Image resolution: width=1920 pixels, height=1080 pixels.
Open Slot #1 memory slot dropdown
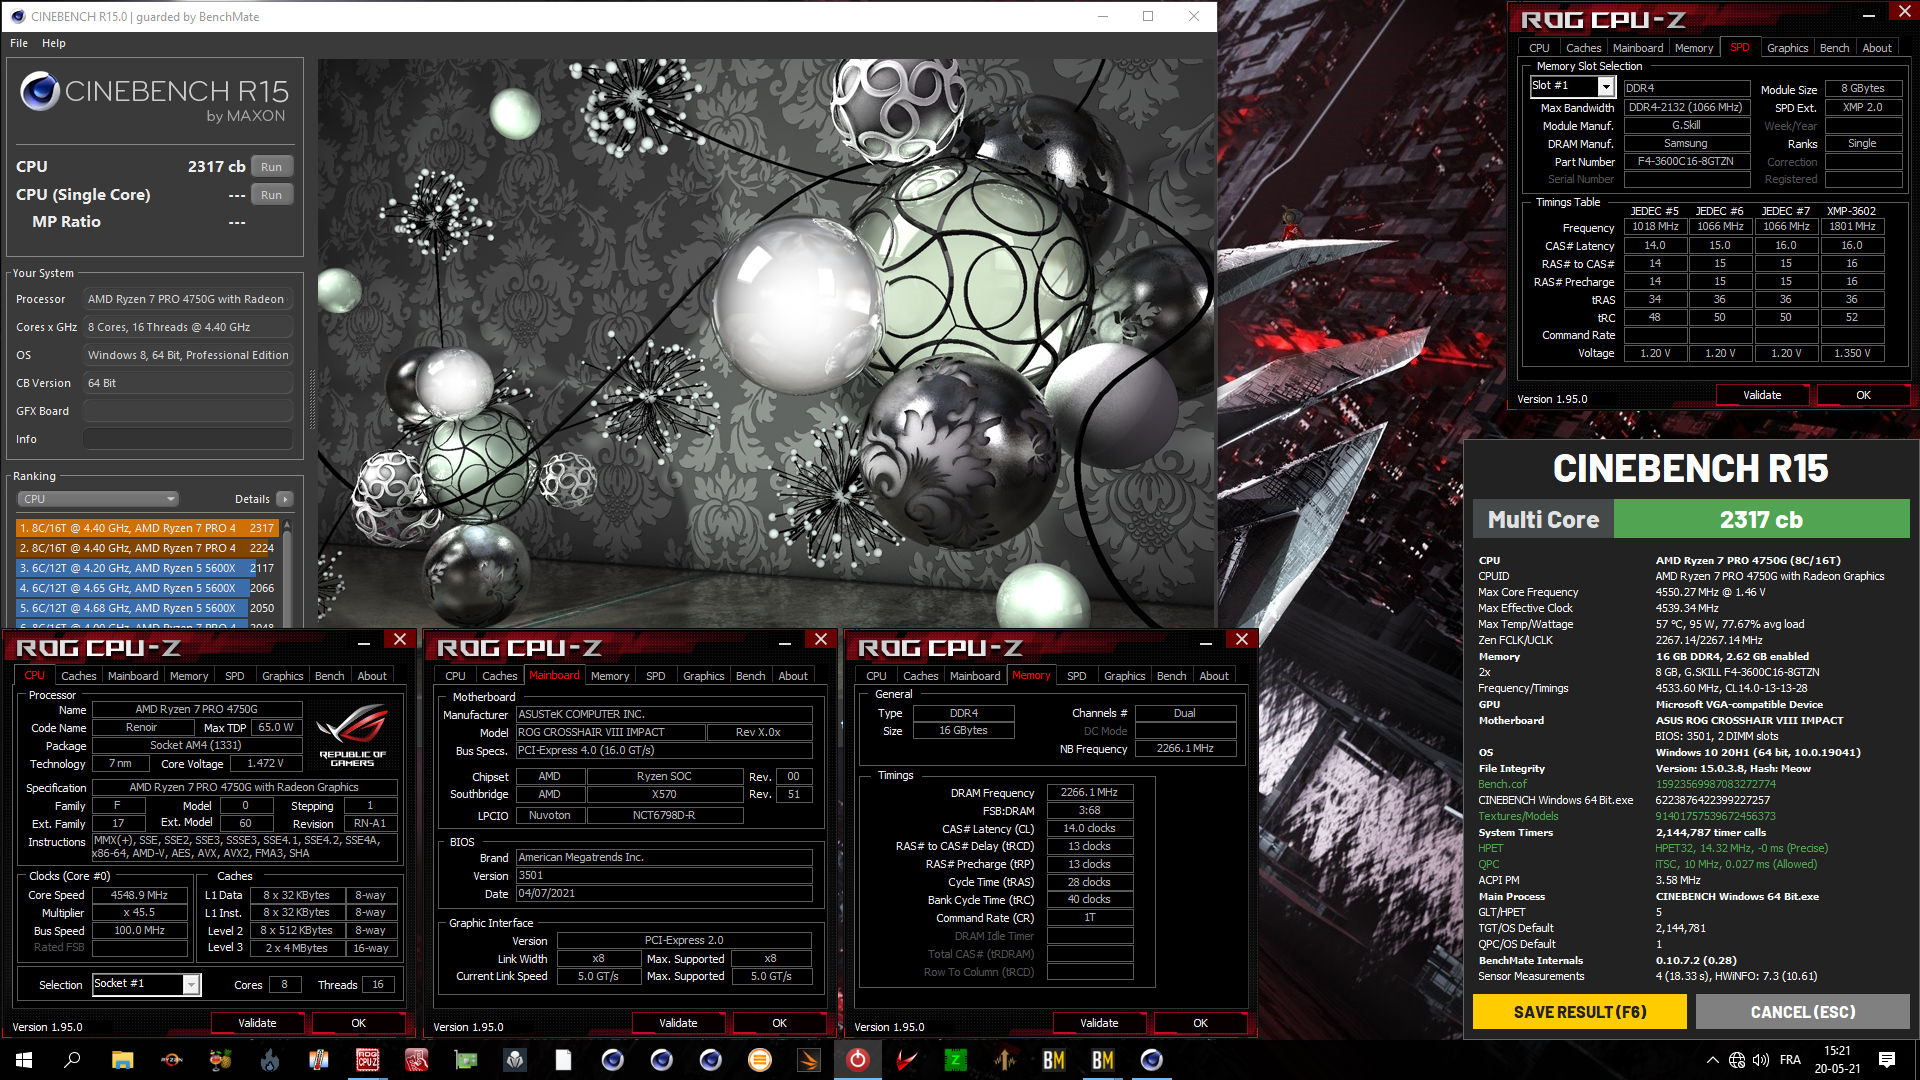[1605, 87]
